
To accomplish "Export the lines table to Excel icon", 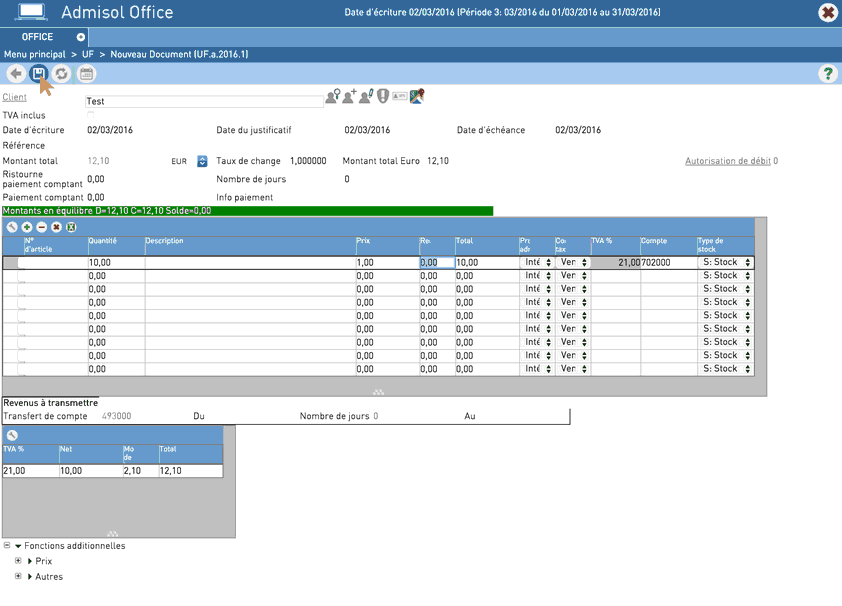I will 71,227.
